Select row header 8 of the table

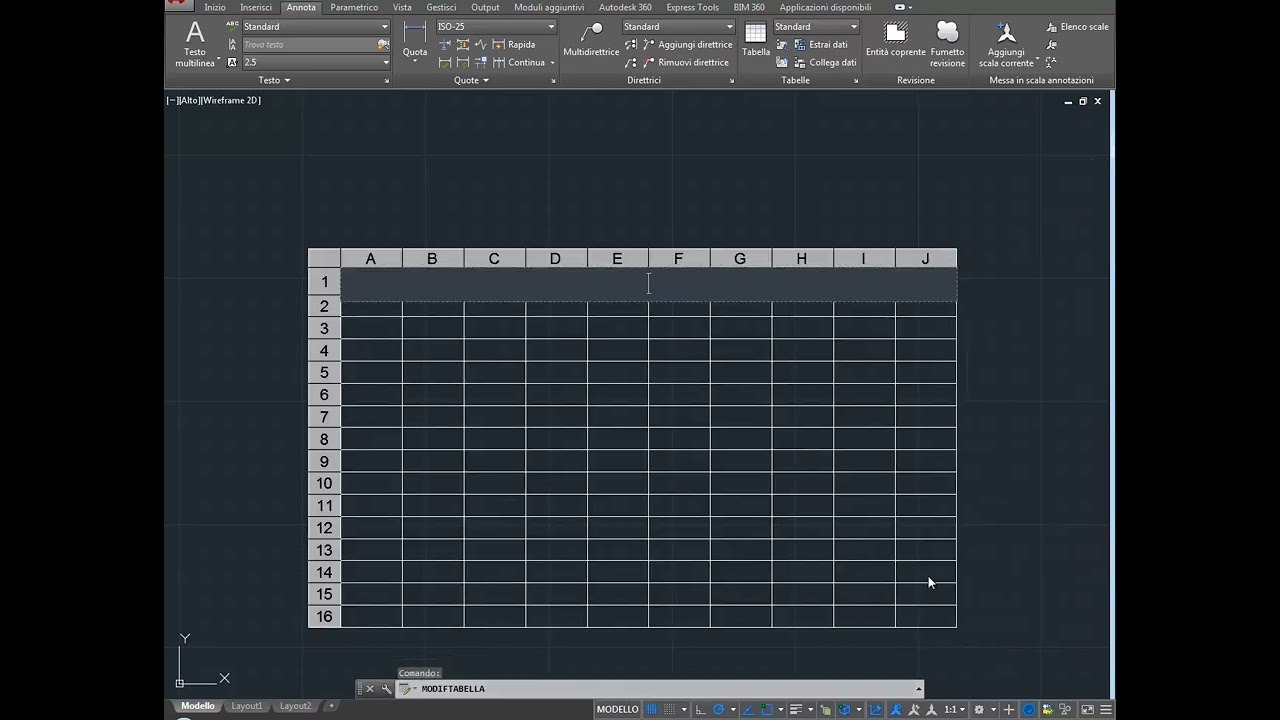click(324, 439)
